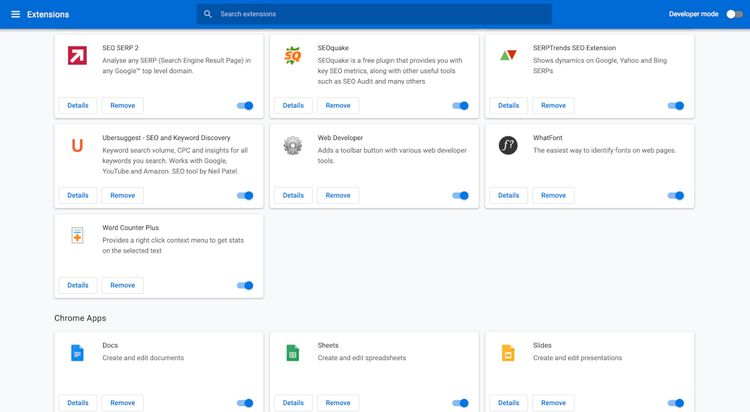The width and height of the screenshot is (750, 412).
Task: Disable the SEOquake extension toggle
Action: [460, 106]
